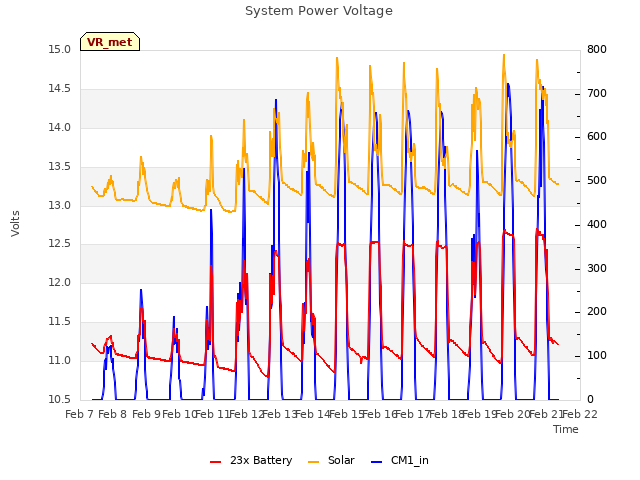Click the 200 right axis tick label

[x=597, y=311]
